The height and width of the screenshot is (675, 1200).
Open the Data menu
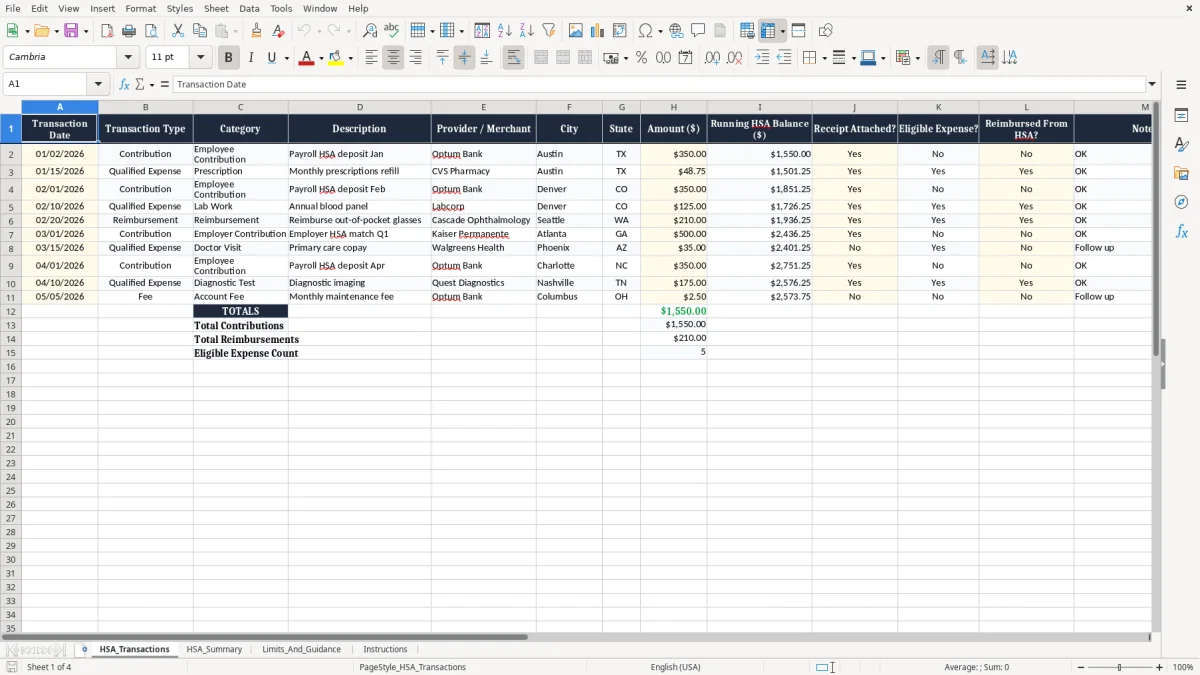249,8
